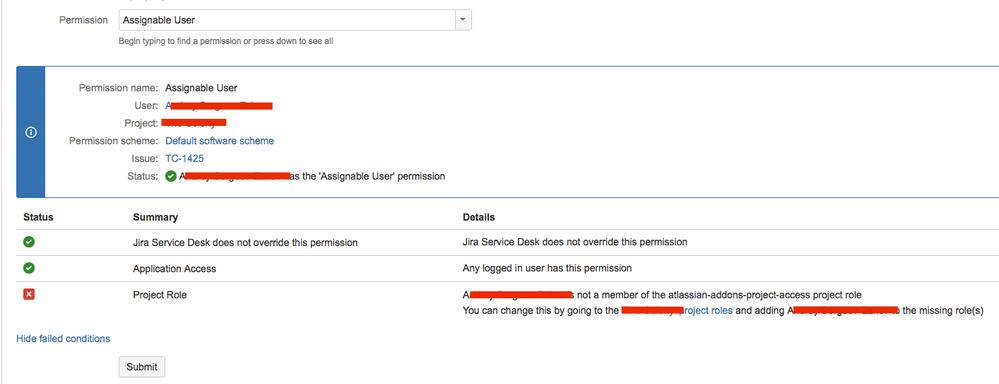Viewport: 999px width, 384px height.
Task: Click red cross icon for Project Role row
Action: (x=29, y=294)
